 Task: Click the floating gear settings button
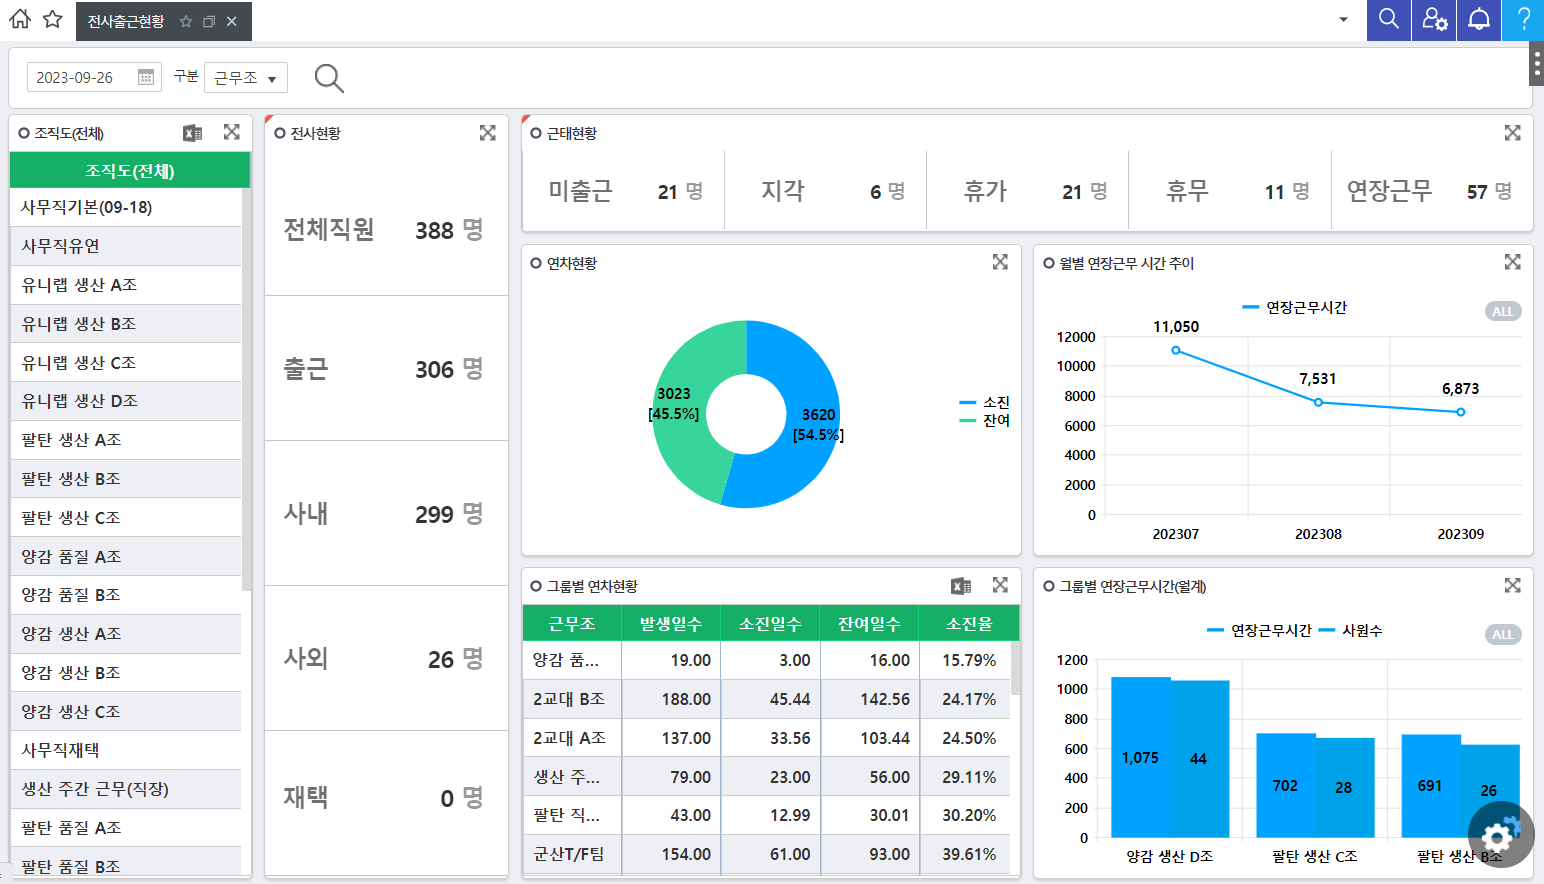[1500, 836]
